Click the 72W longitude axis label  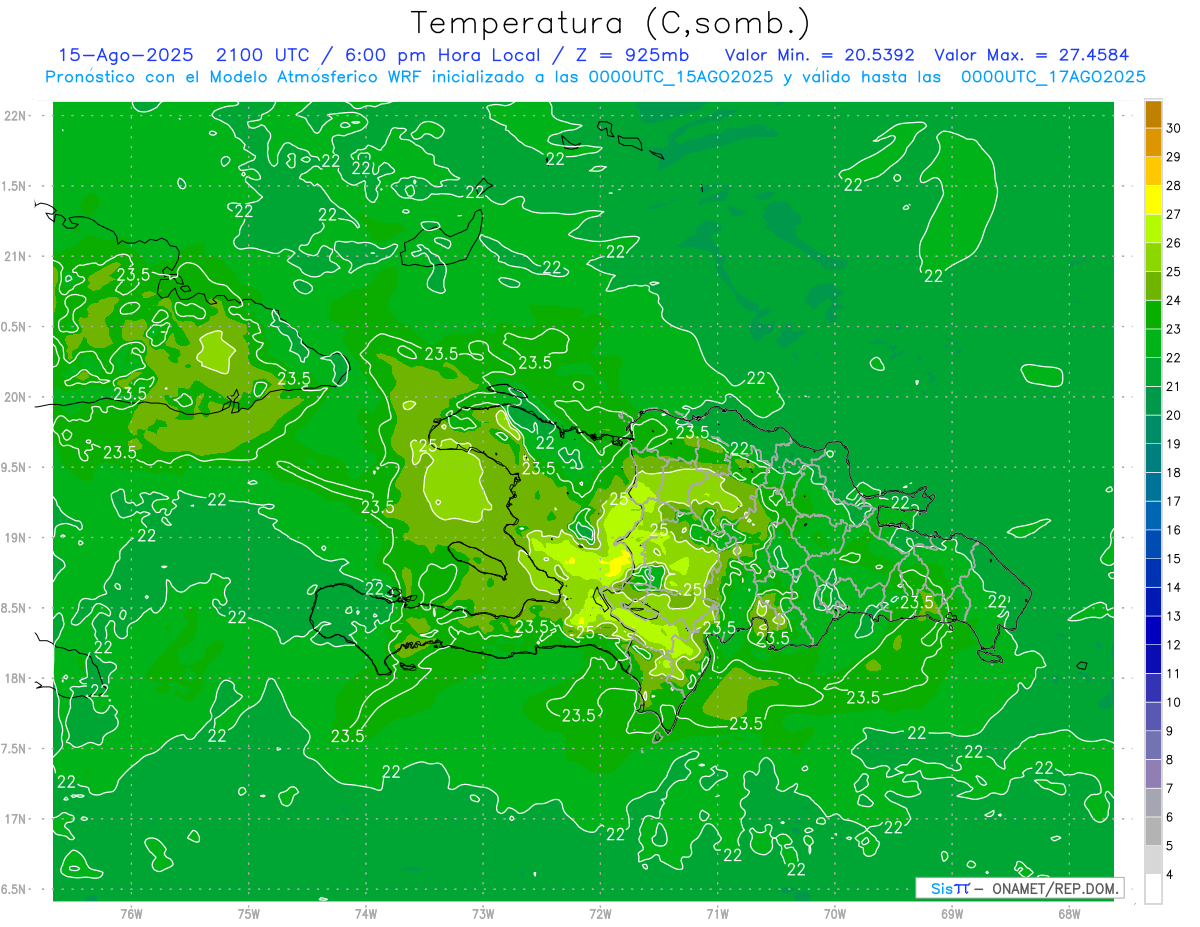tap(600, 914)
